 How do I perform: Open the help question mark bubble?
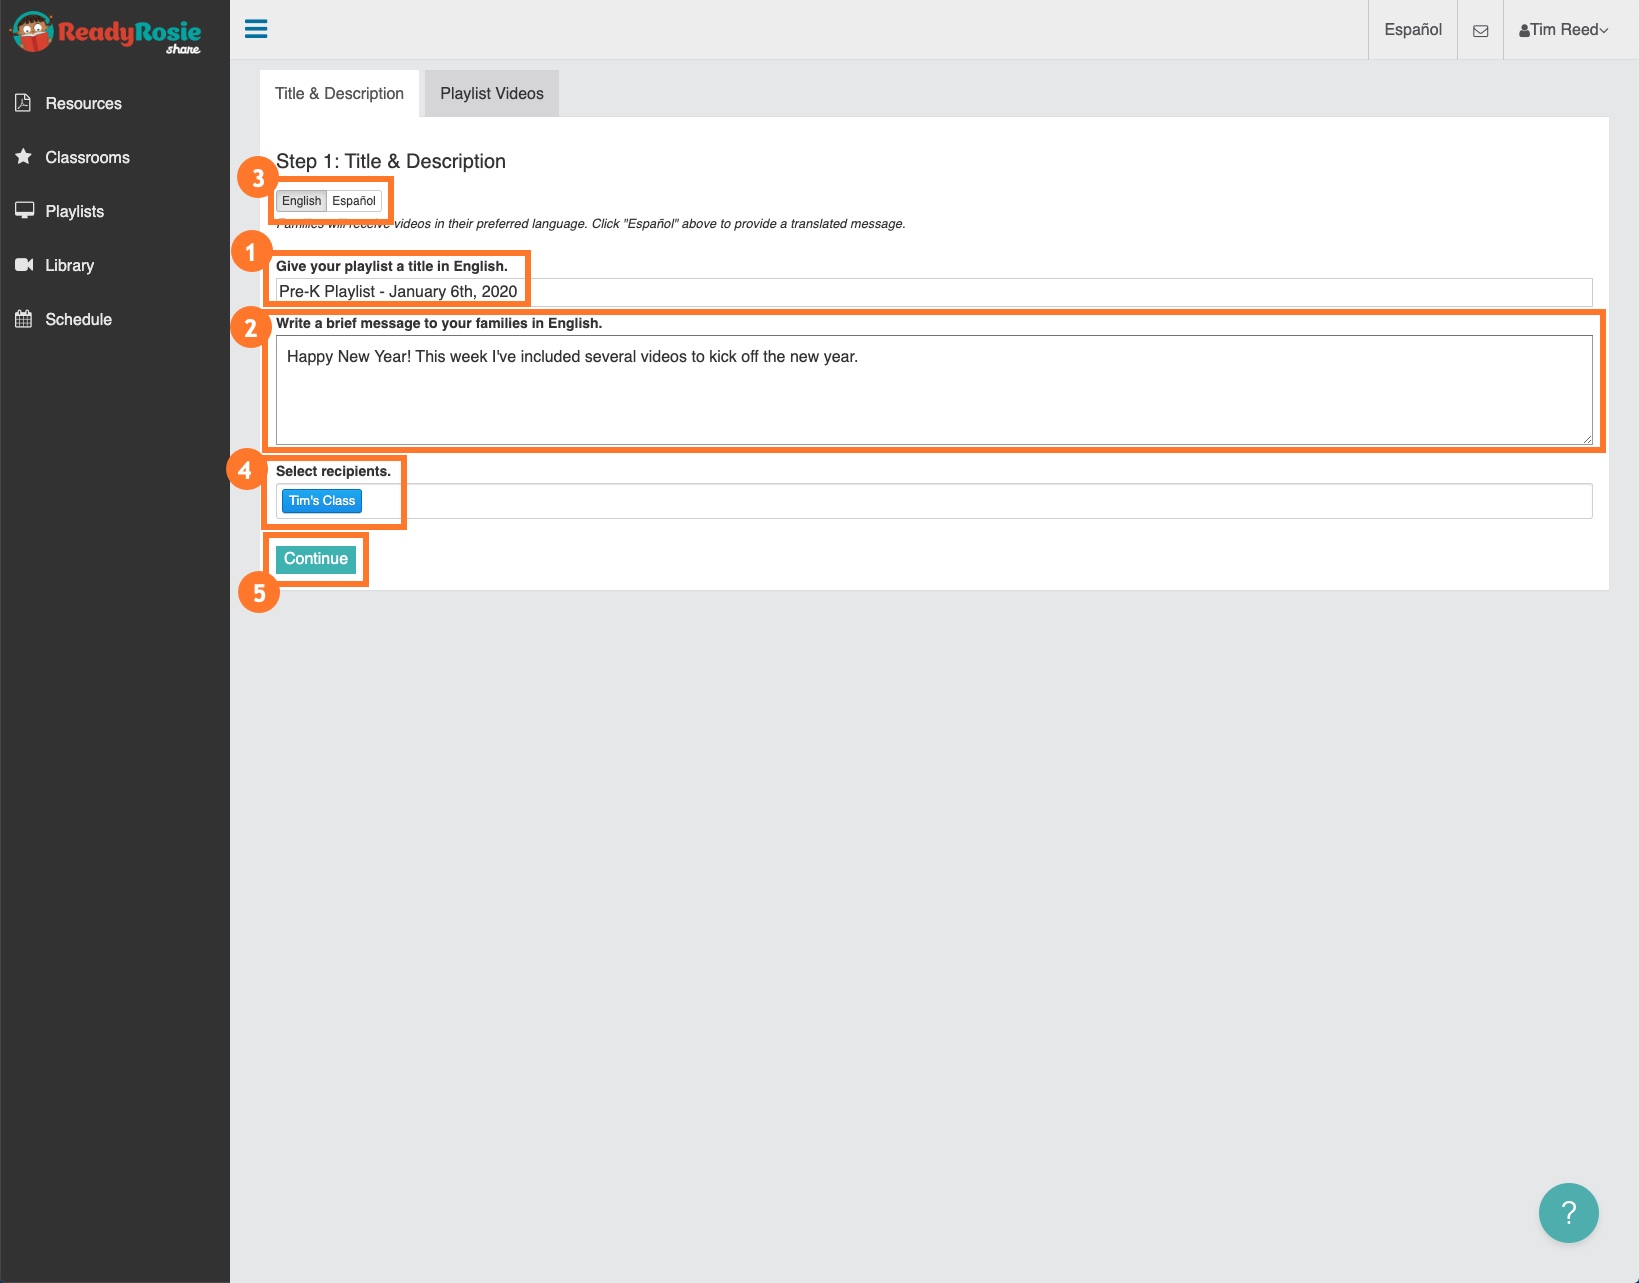tap(1567, 1212)
